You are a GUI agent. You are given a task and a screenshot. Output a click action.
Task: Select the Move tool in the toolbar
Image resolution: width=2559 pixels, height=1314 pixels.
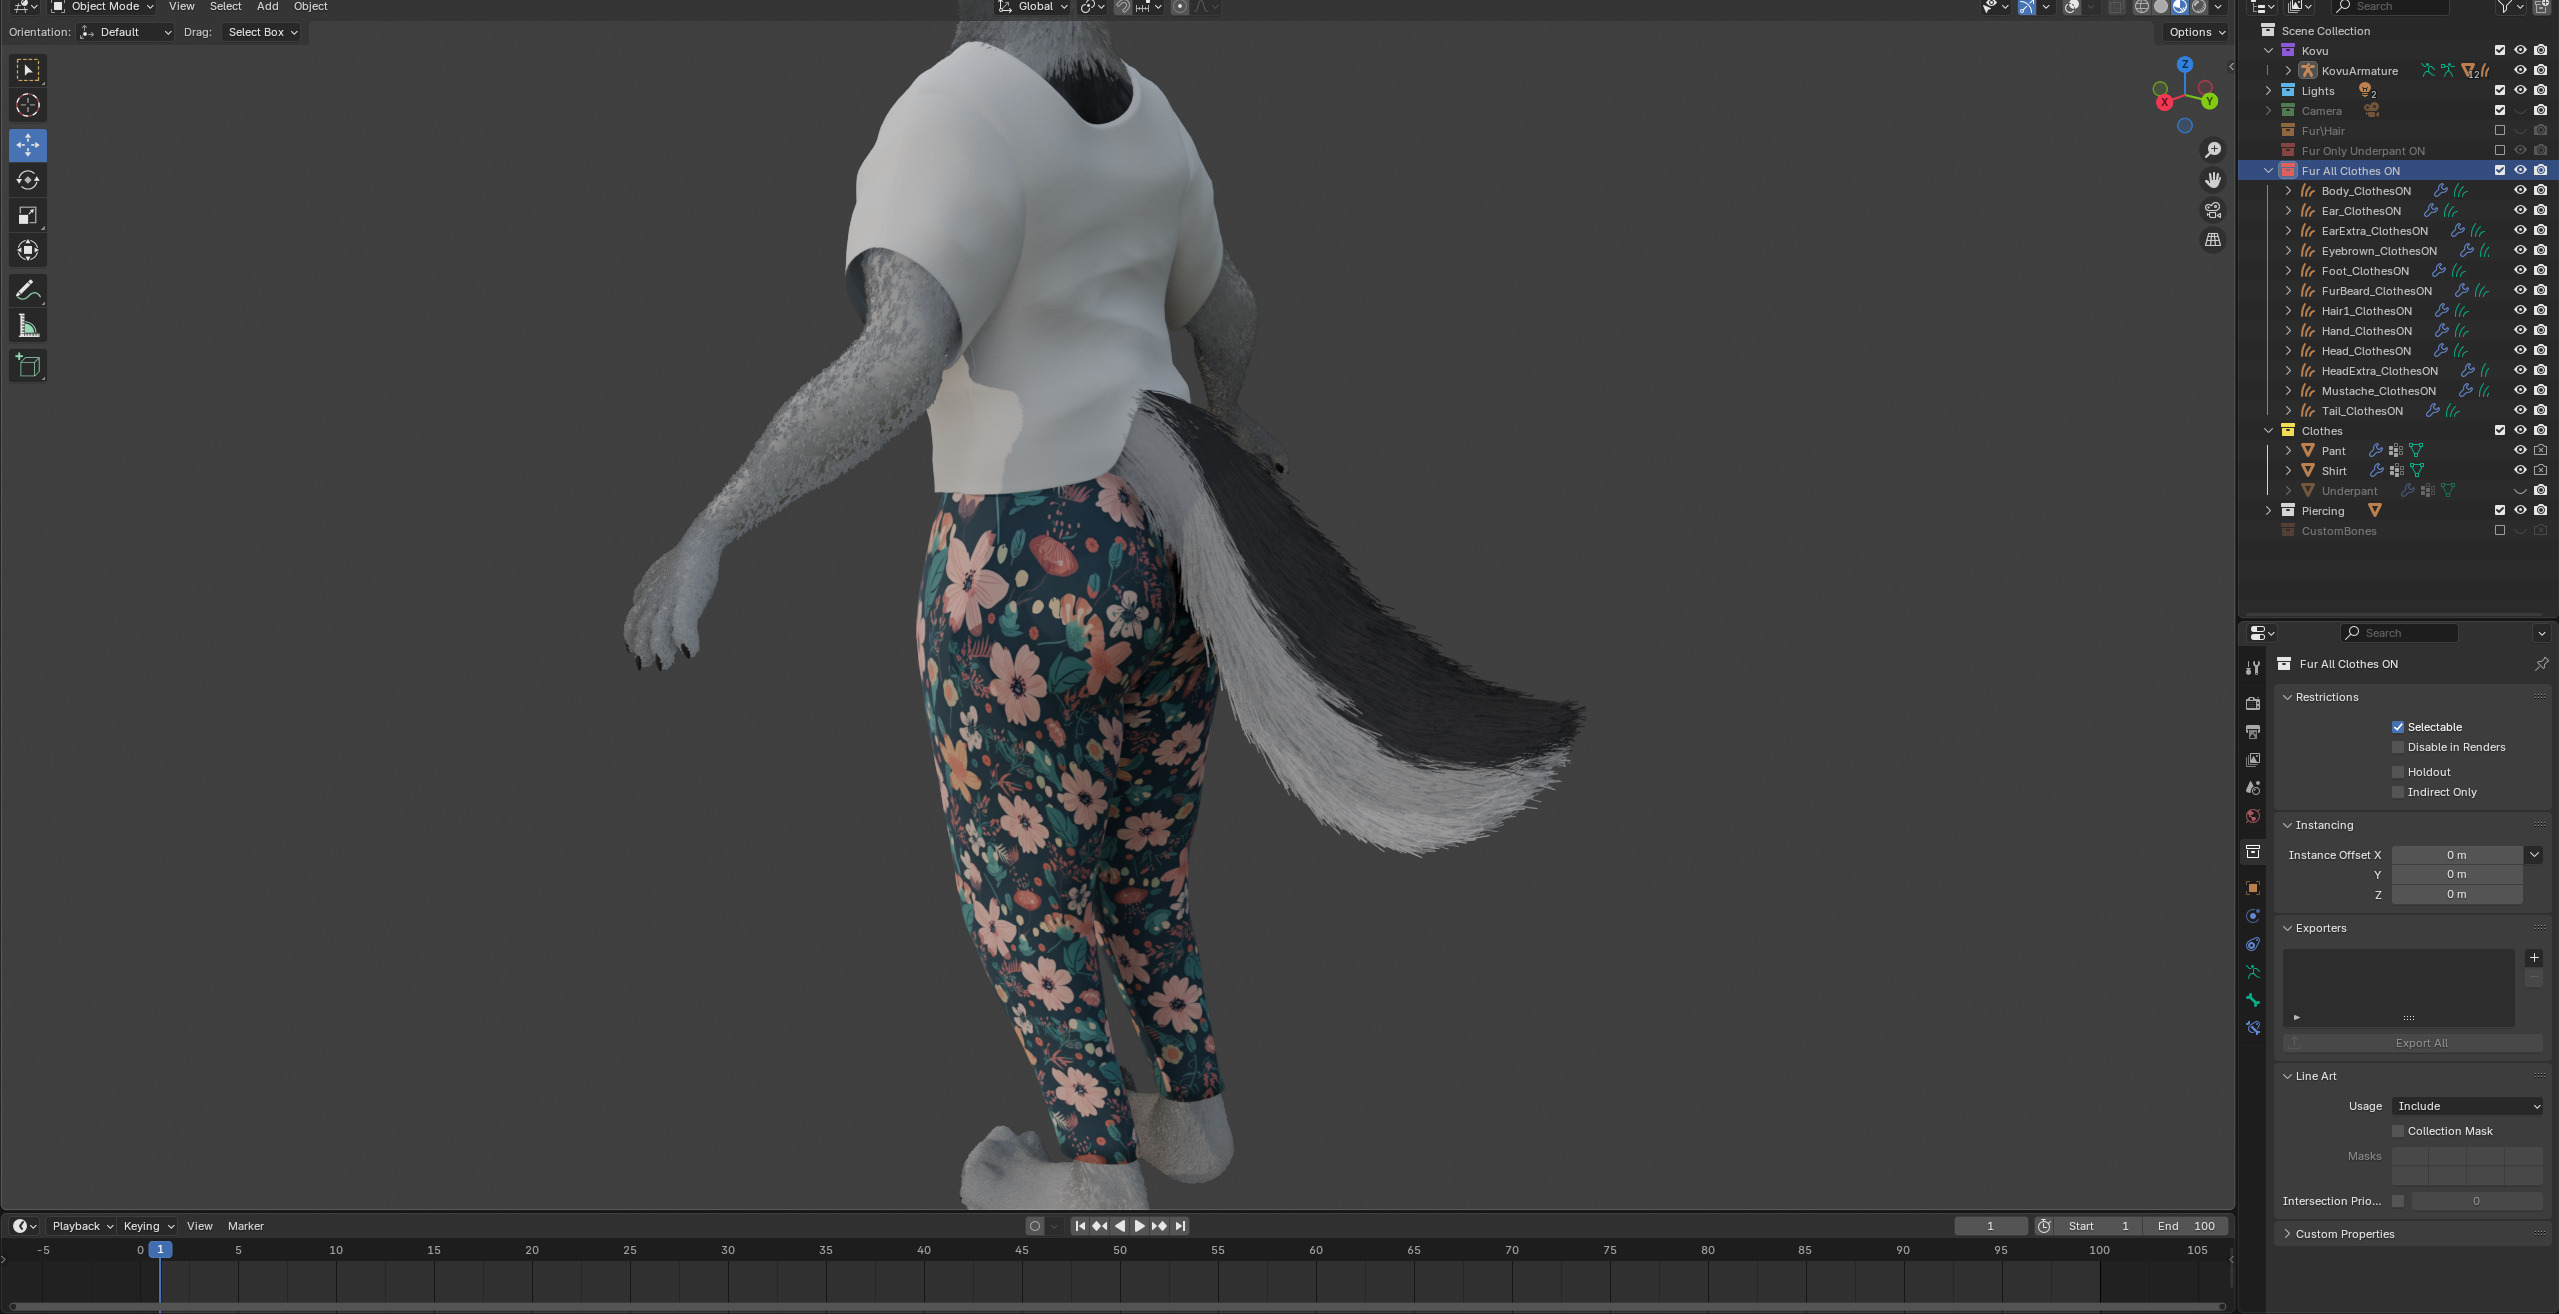tap(28, 145)
